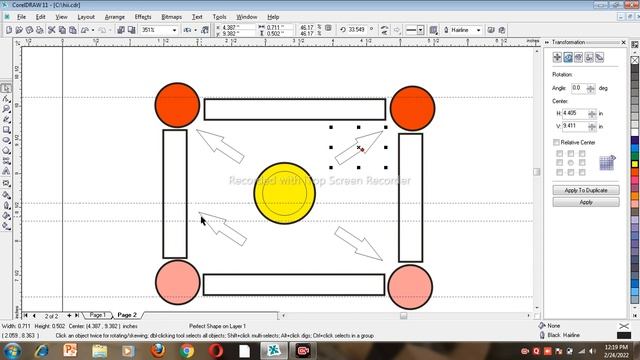The width and height of the screenshot is (640, 360).
Task: Click the rotation angle field on property bar
Action: pos(357,29)
